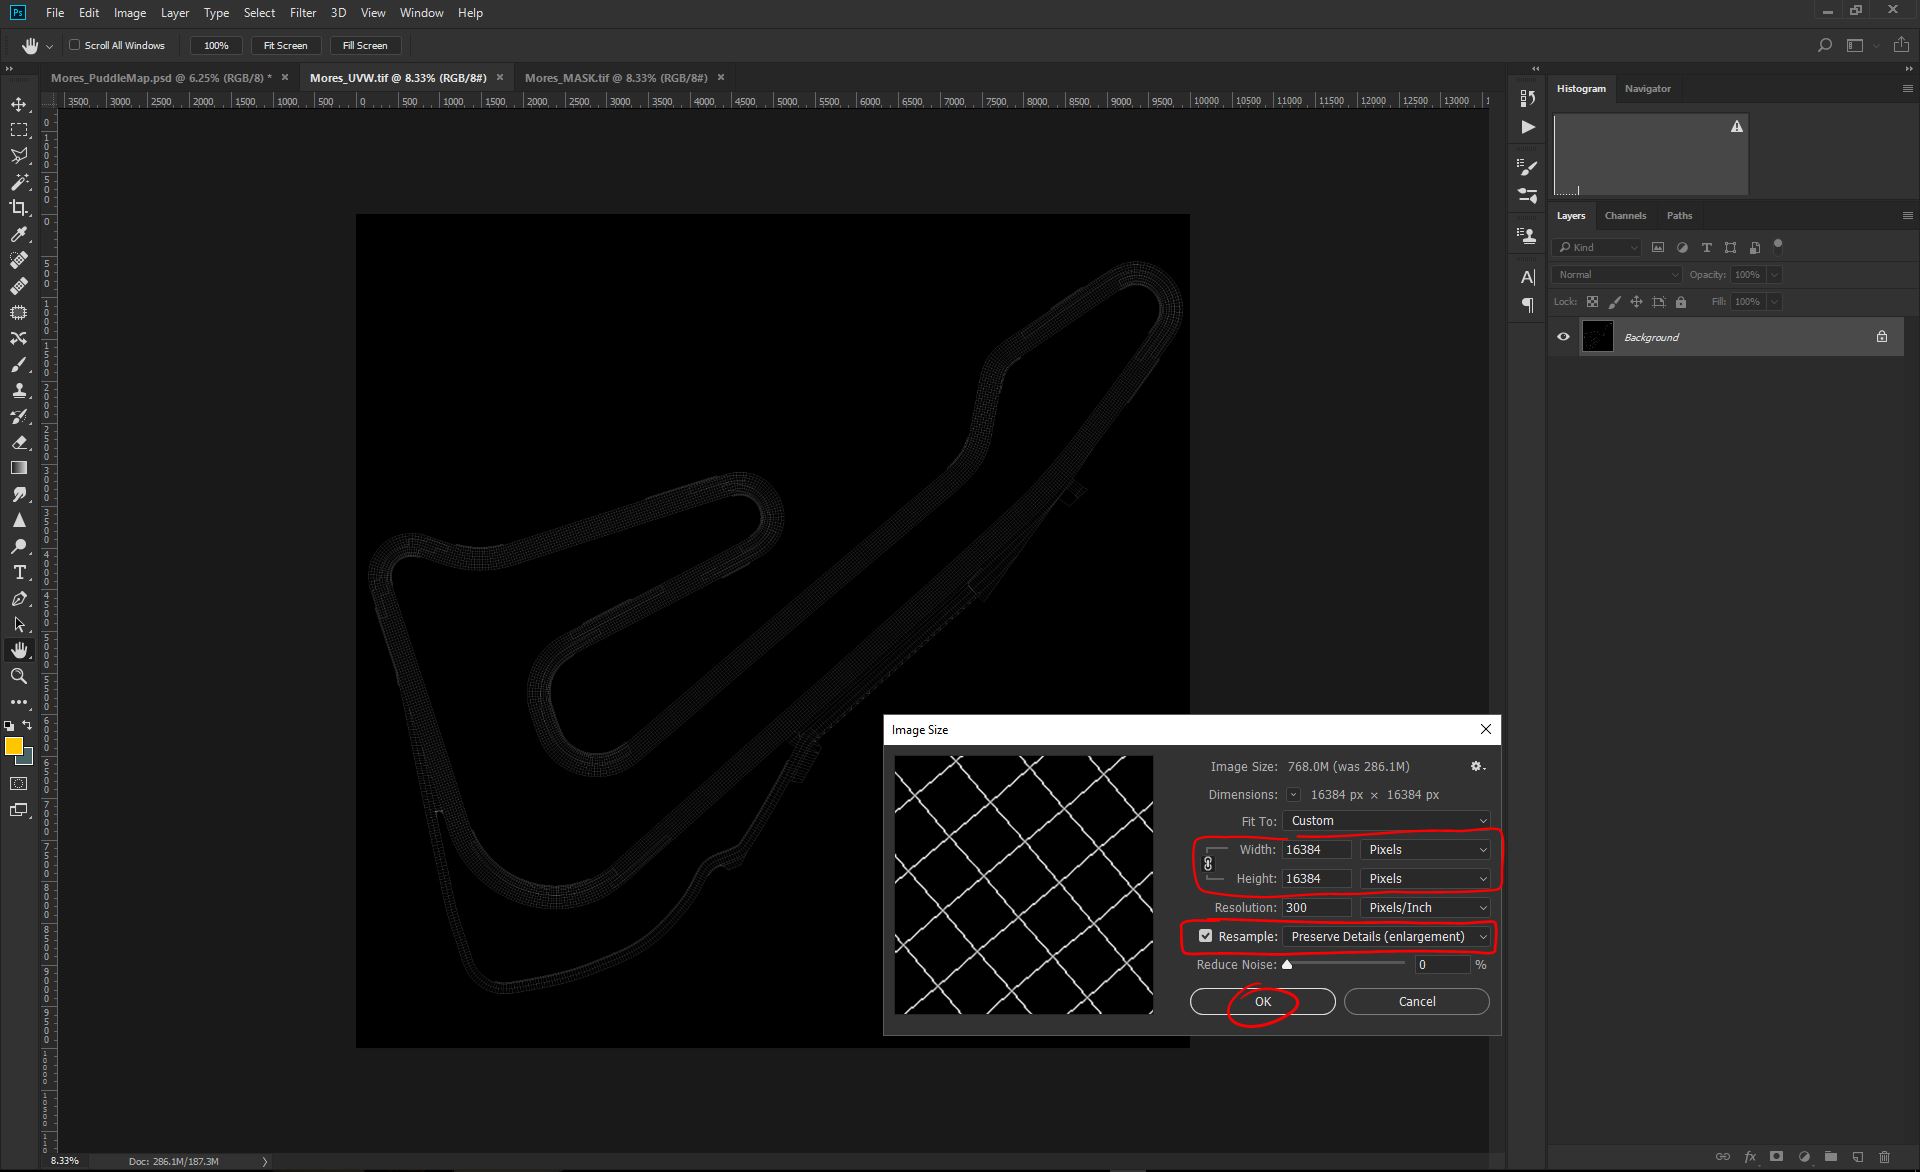Toggle lock image pixels
This screenshot has height=1172, width=1920.
coord(1614,302)
